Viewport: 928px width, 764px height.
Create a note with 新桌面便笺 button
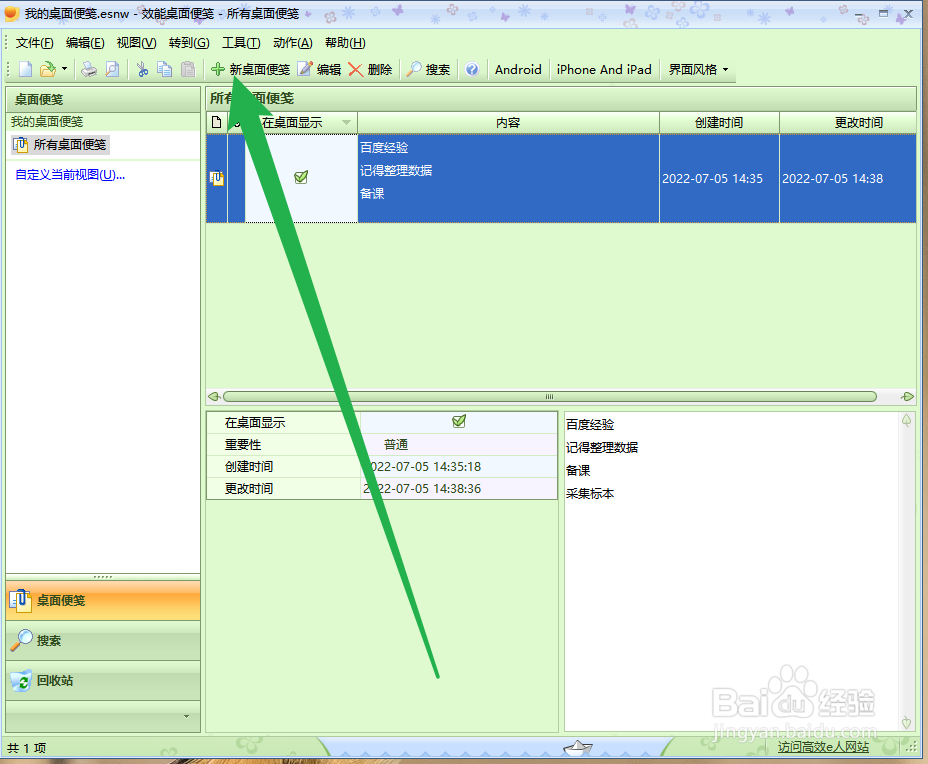pyautogui.click(x=250, y=69)
